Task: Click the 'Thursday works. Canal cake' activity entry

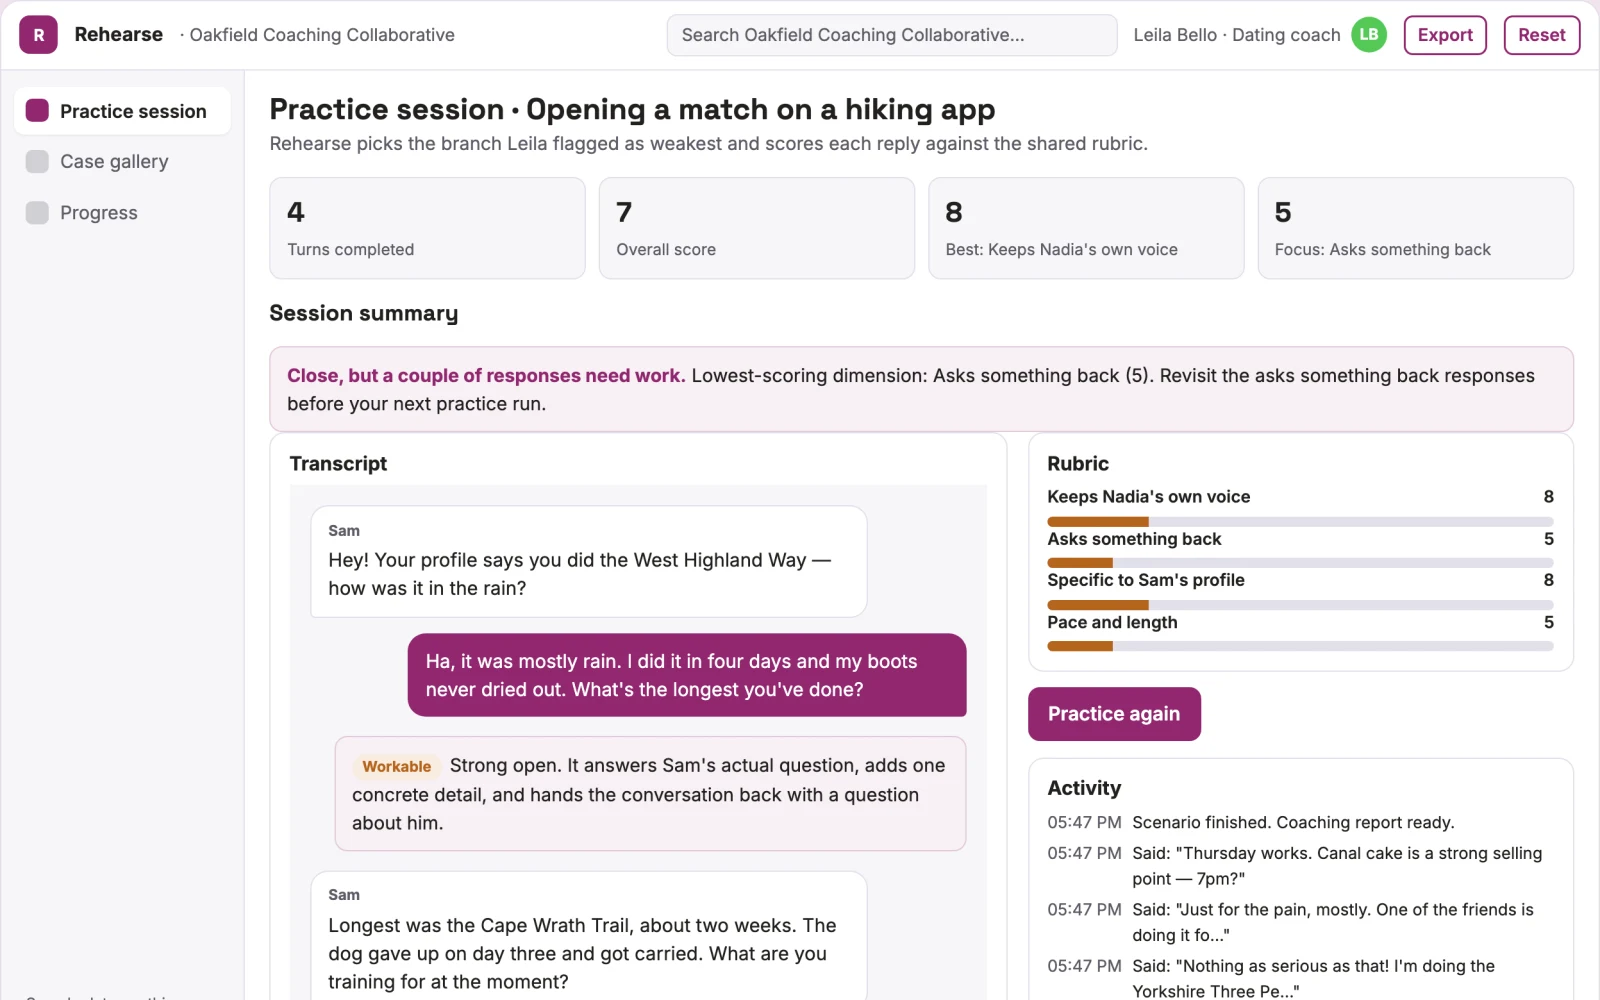Action: pyautogui.click(x=1337, y=866)
